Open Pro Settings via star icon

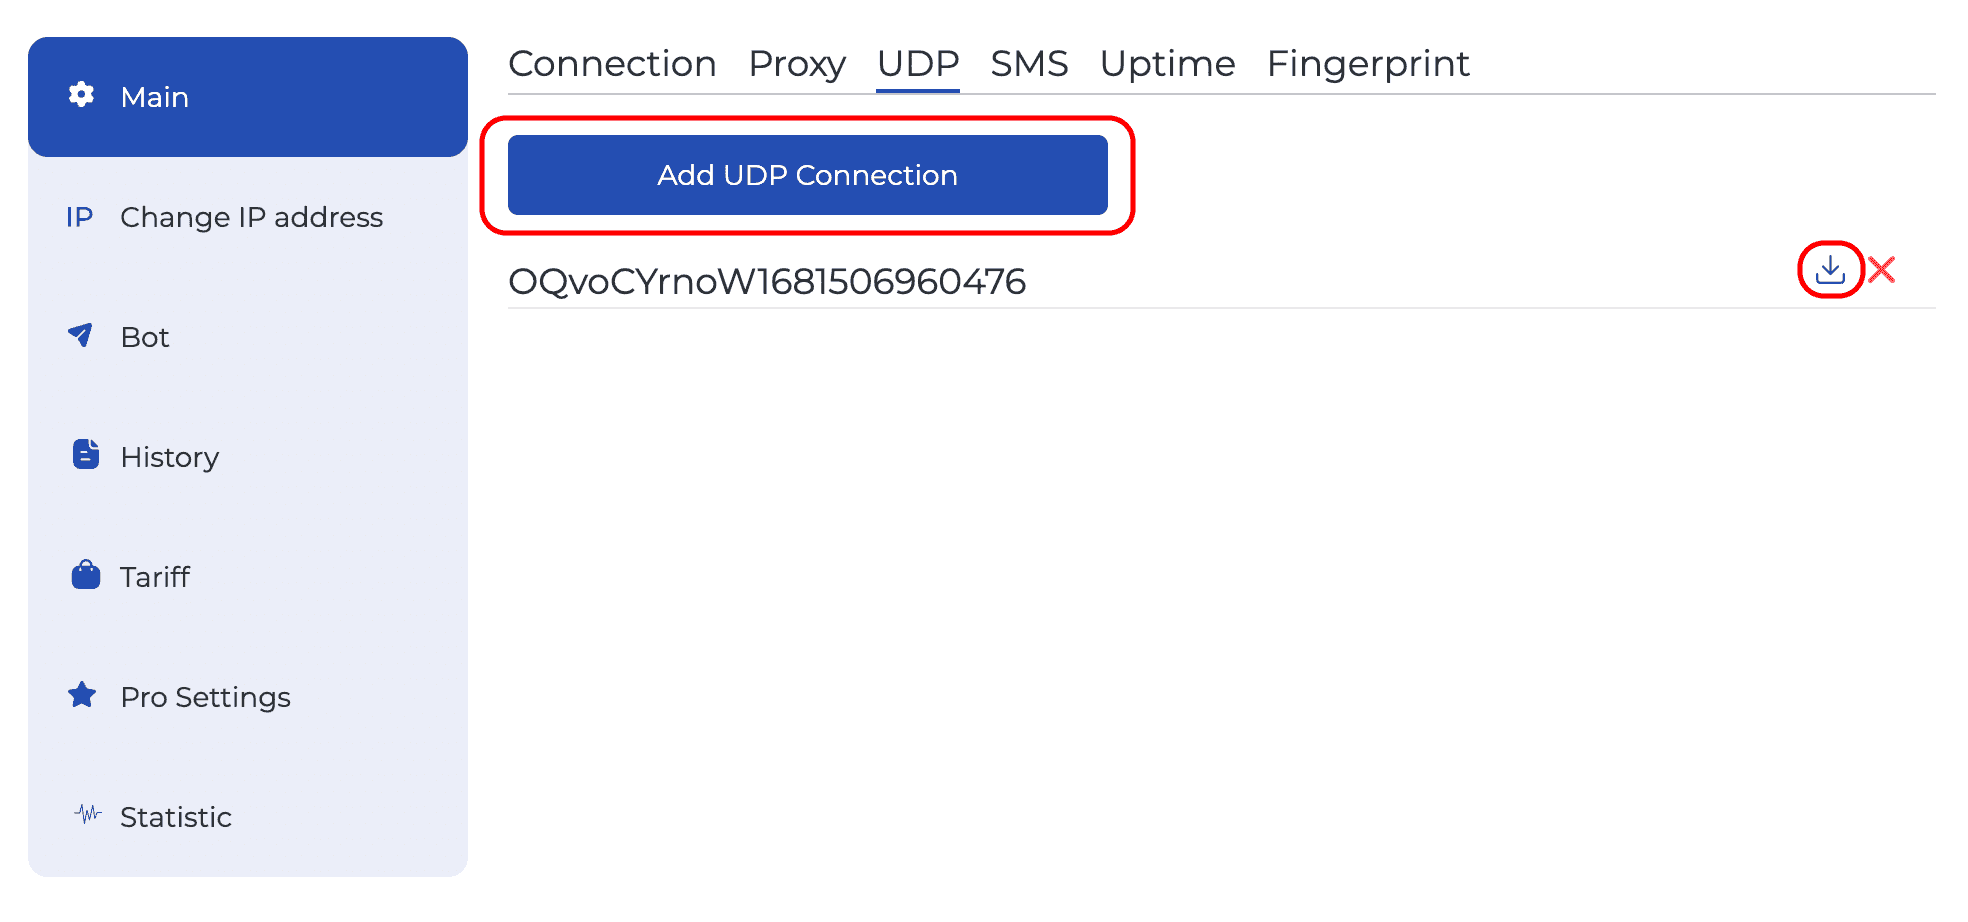point(84,696)
